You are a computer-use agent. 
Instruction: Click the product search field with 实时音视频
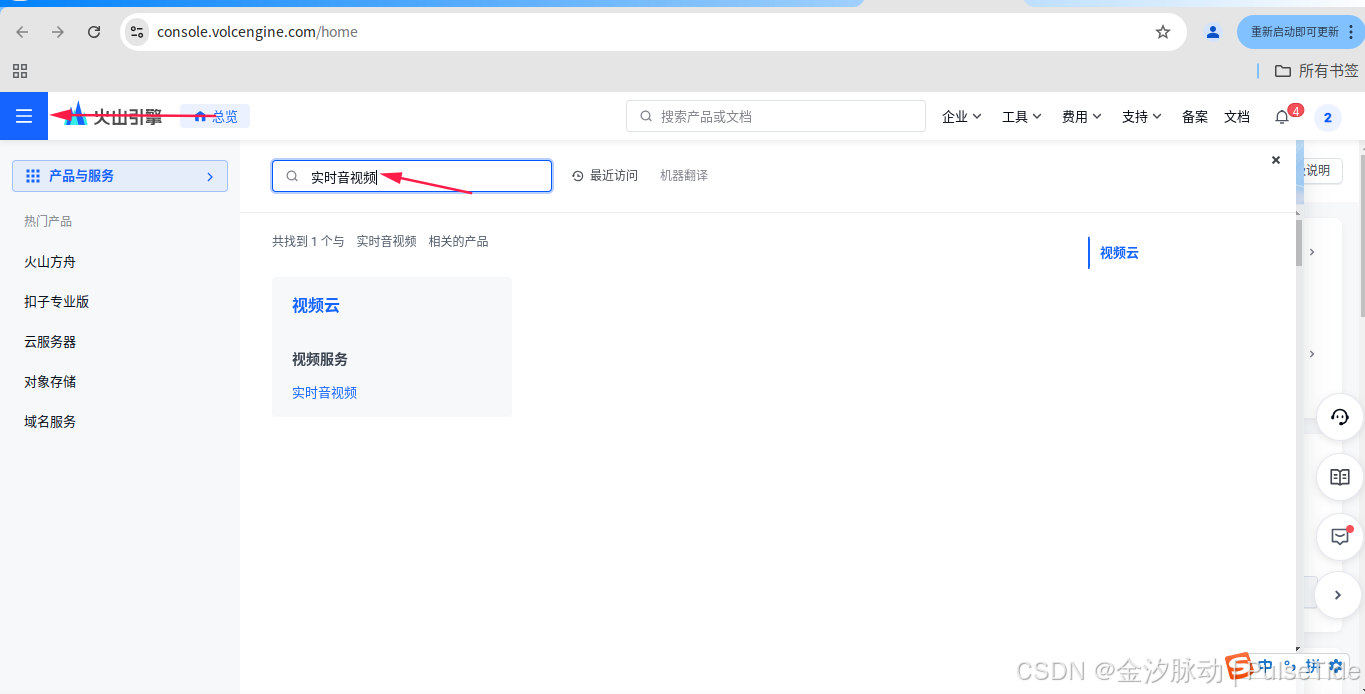(412, 176)
